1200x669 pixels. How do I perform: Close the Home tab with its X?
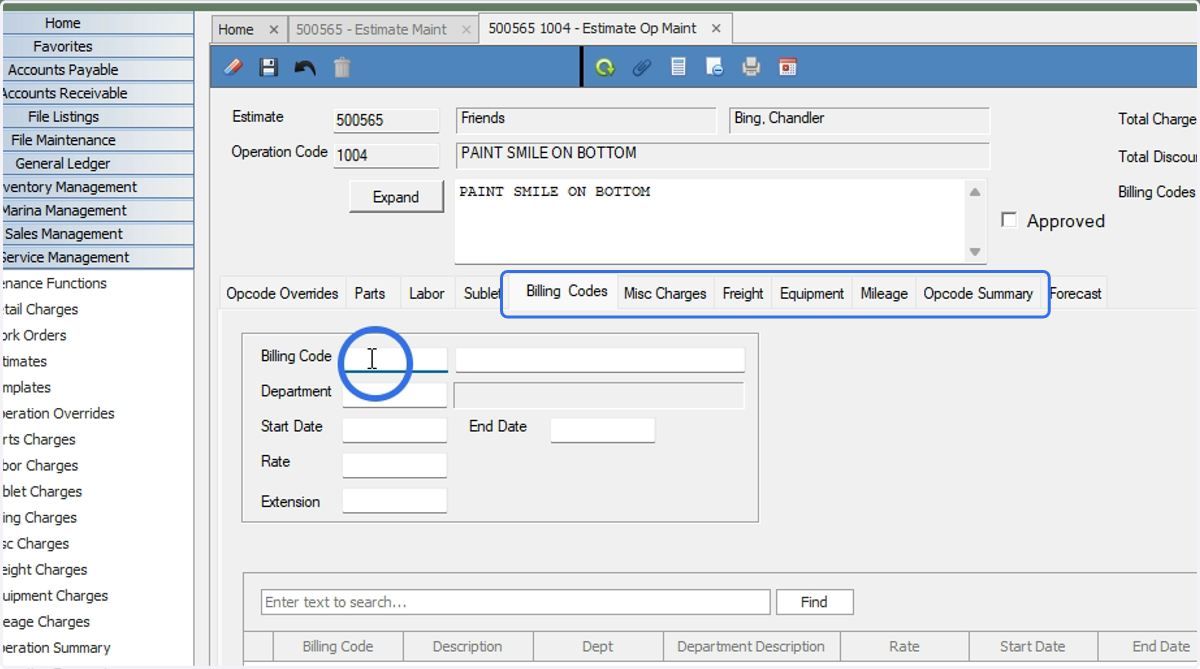click(274, 30)
